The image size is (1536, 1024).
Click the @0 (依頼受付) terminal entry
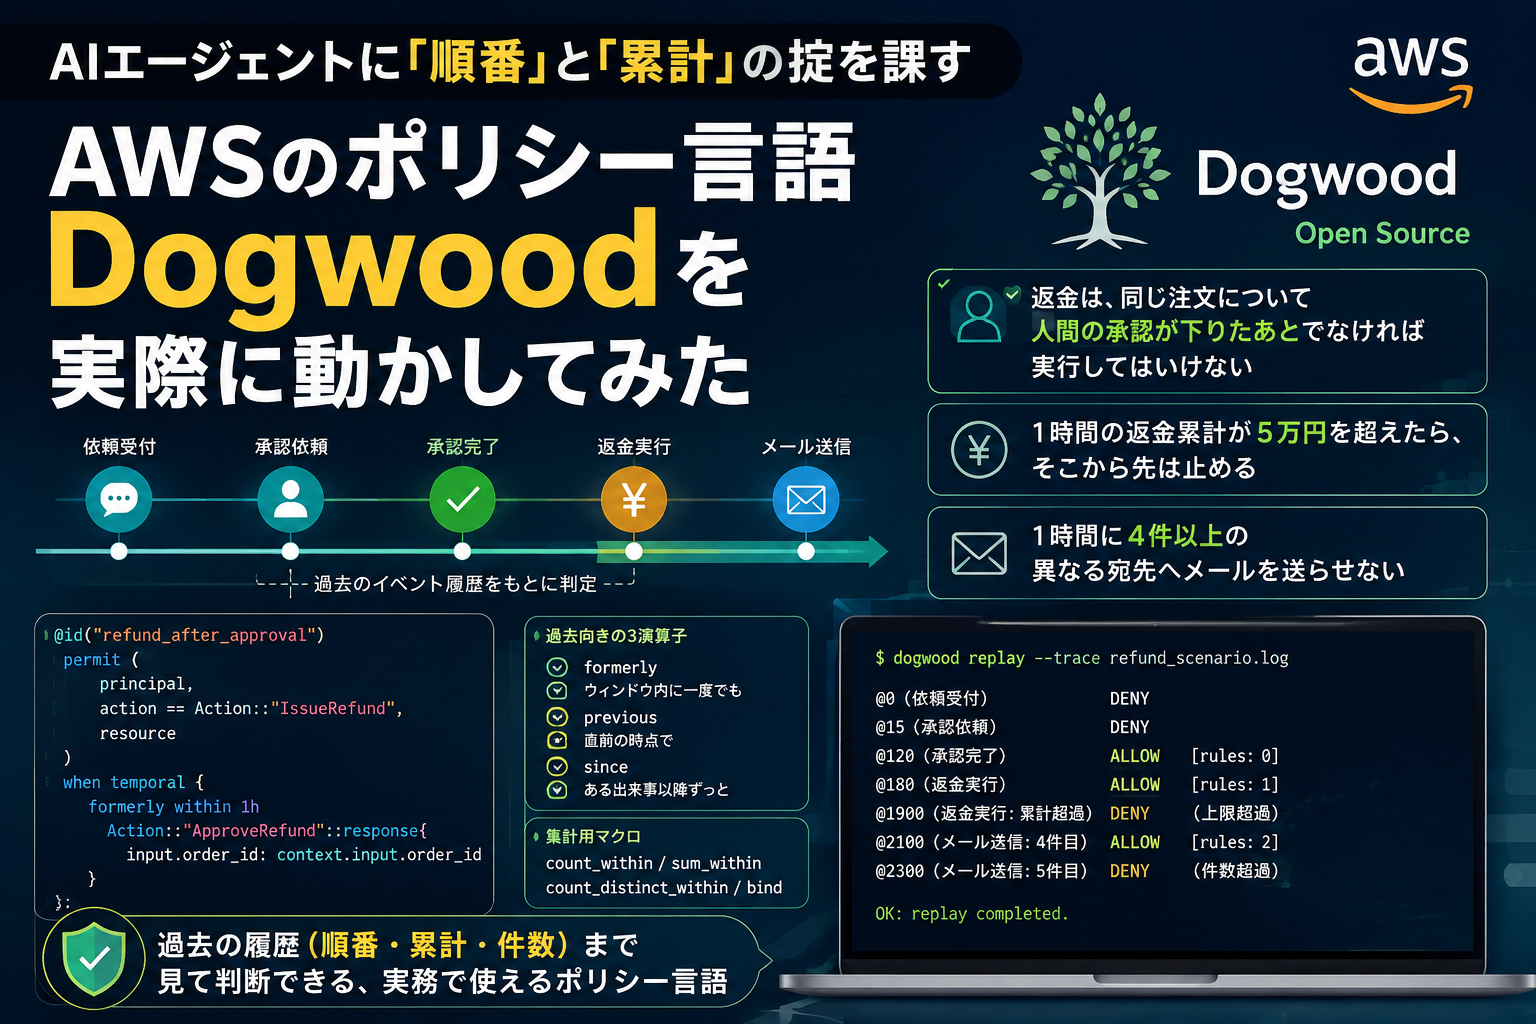pyautogui.click(x=931, y=698)
